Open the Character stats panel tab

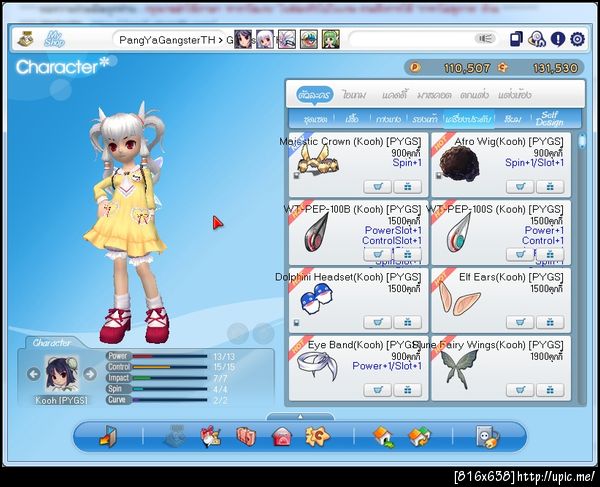point(52,342)
